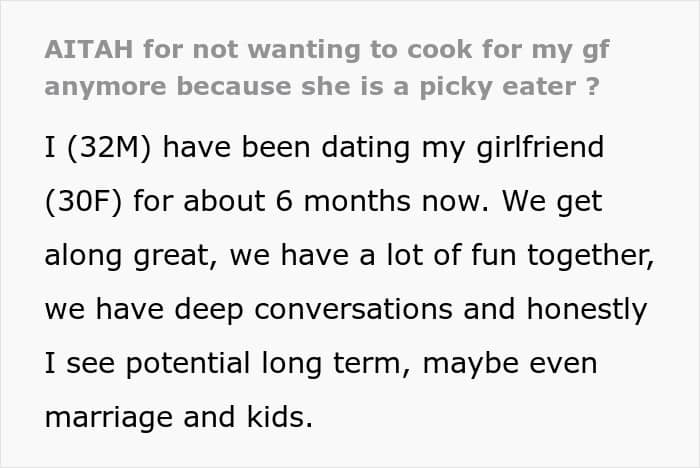
Task: Click the words "maybe even"
Action: click(x=510, y=364)
